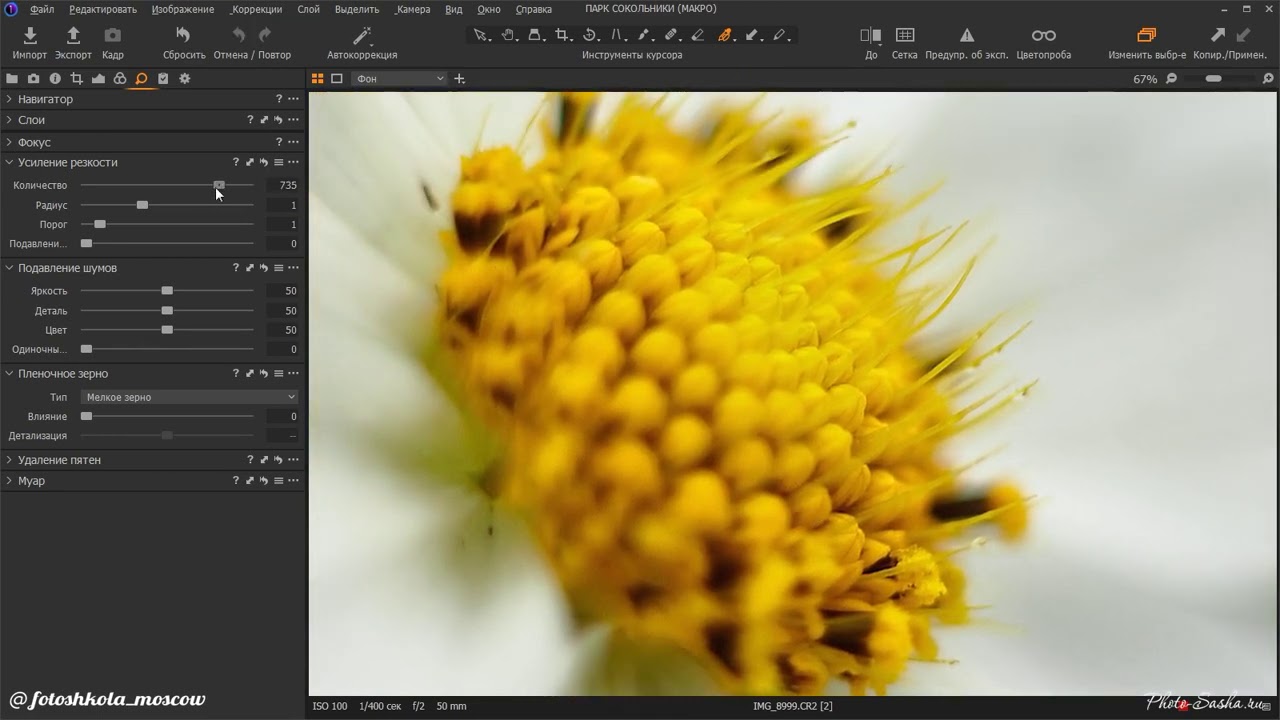Click the Автокоррекция magic wand icon

(x=362, y=36)
